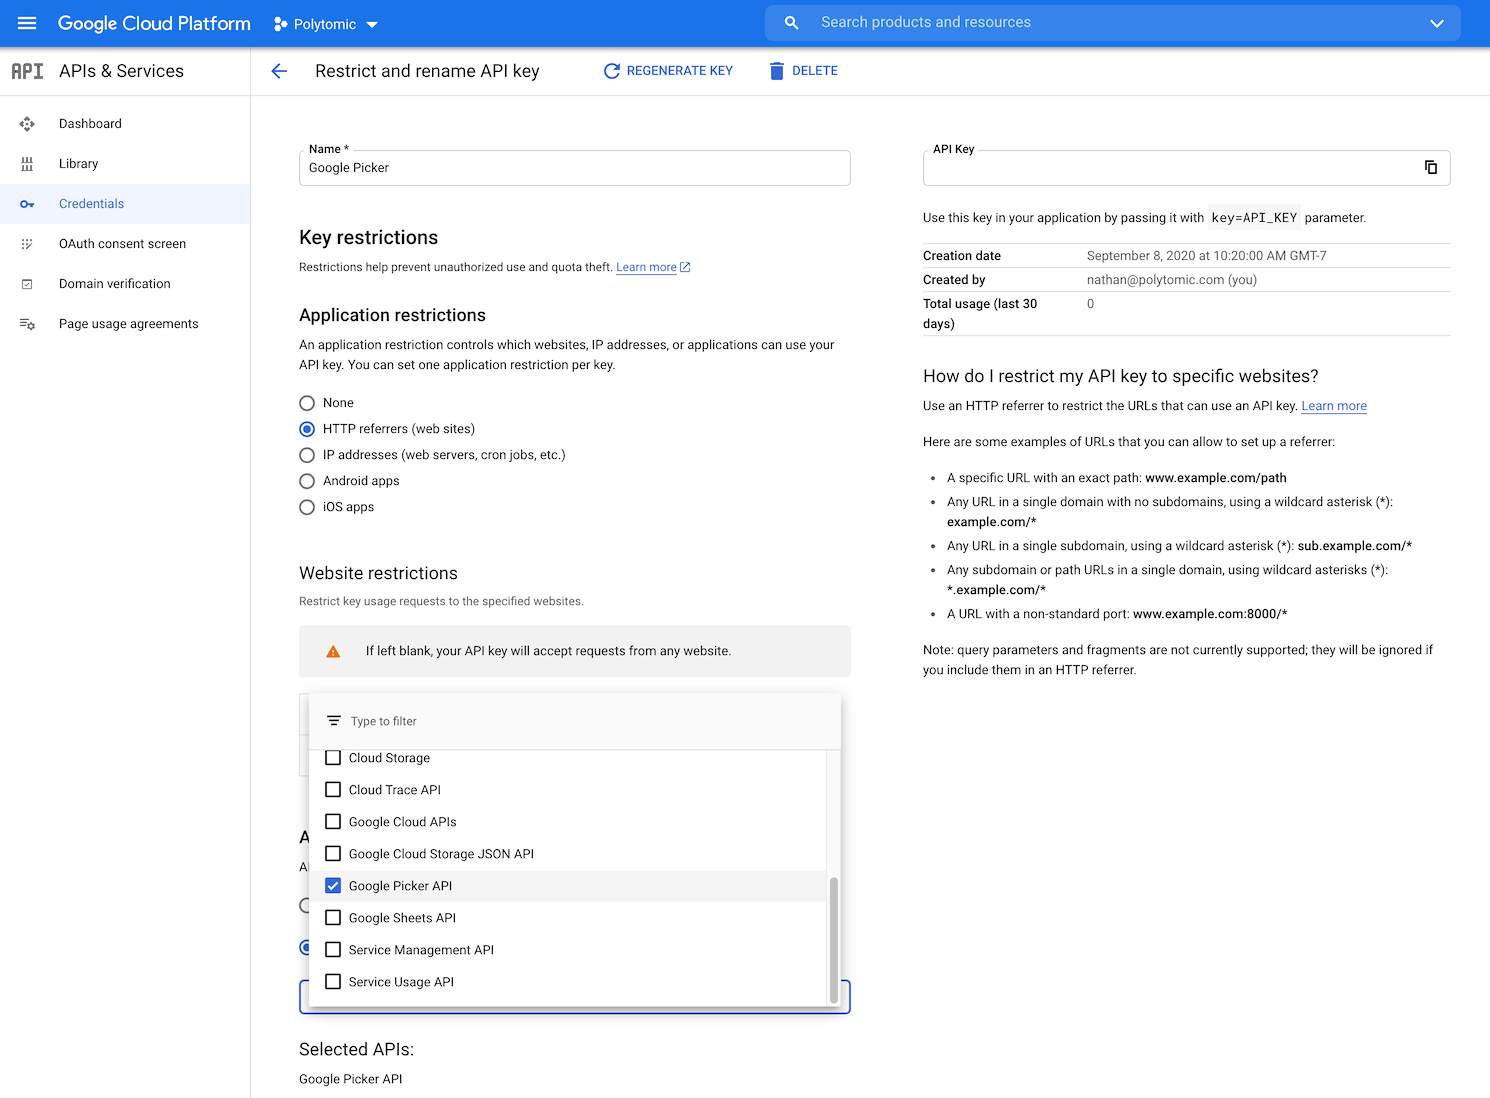Click the filter icon in API dropdown
This screenshot has width=1490, height=1098.
click(334, 721)
